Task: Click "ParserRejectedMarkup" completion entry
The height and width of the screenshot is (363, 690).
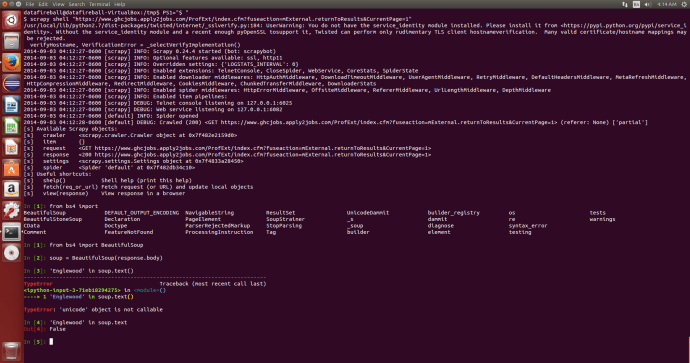Action: tap(218, 226)
